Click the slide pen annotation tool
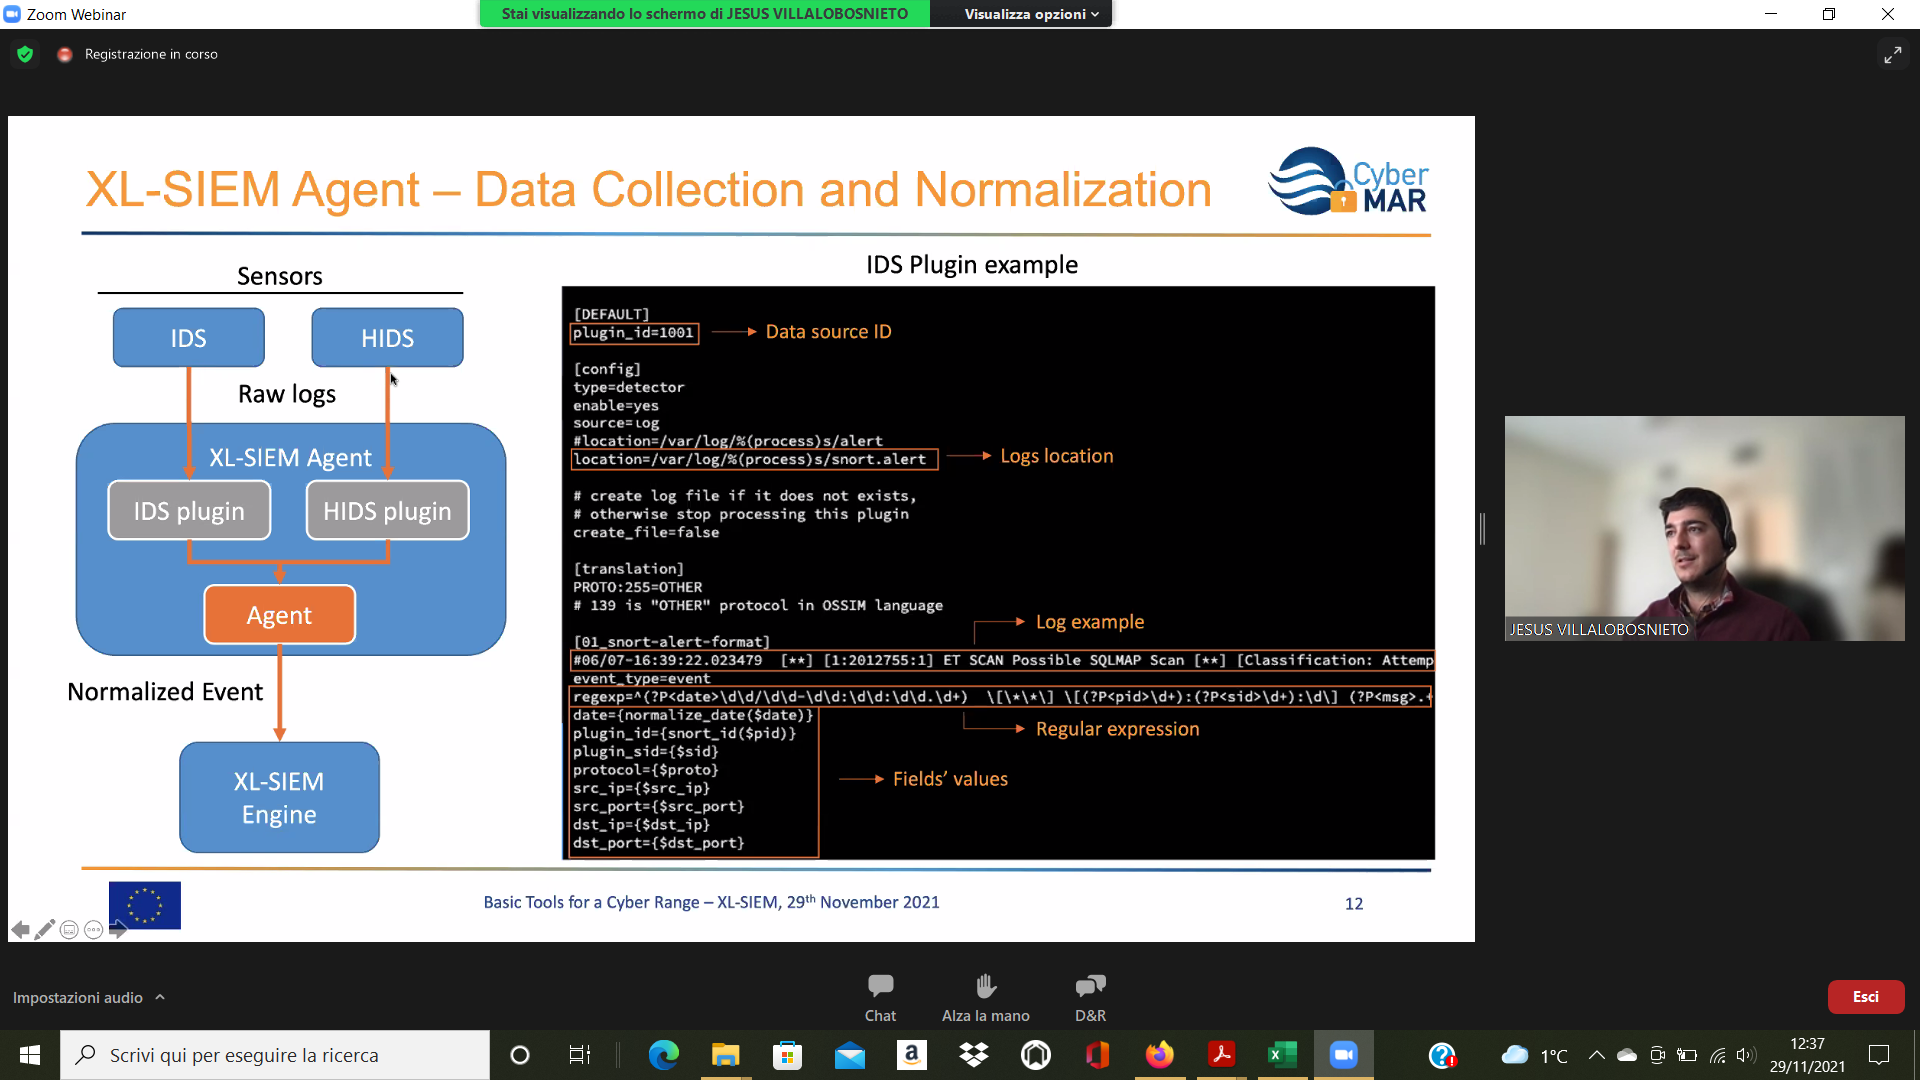The width and height of the screenshot is (1920, 1080). 44,930
